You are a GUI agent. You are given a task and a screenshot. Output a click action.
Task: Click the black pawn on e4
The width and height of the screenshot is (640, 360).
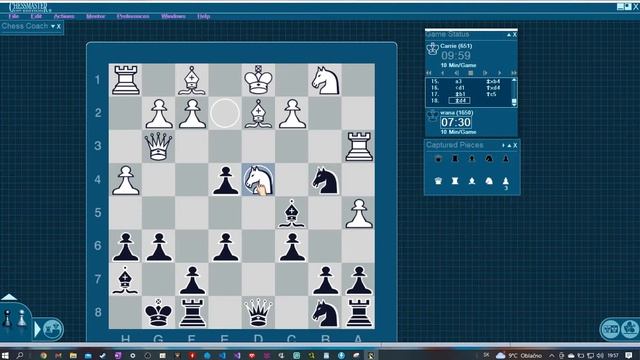click(x=225, y=180)
